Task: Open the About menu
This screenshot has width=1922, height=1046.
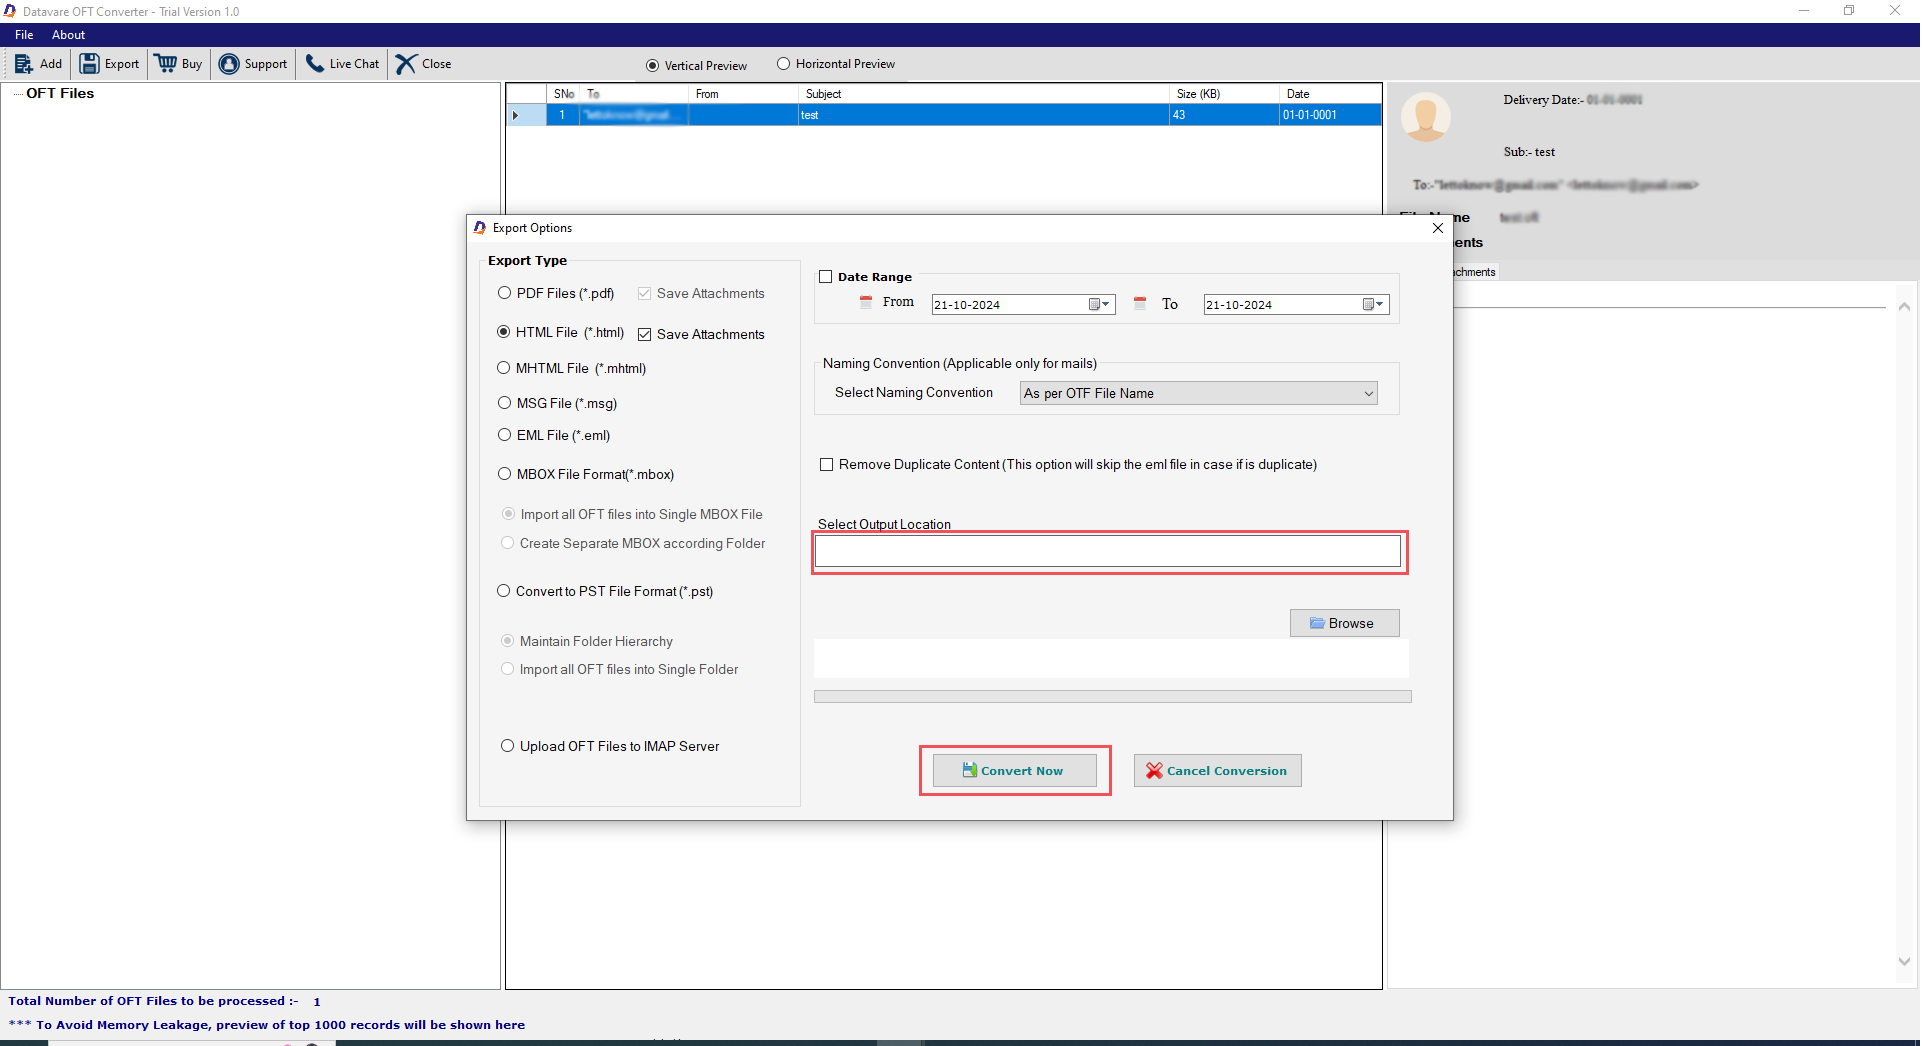Action: [x=69, y=35]
